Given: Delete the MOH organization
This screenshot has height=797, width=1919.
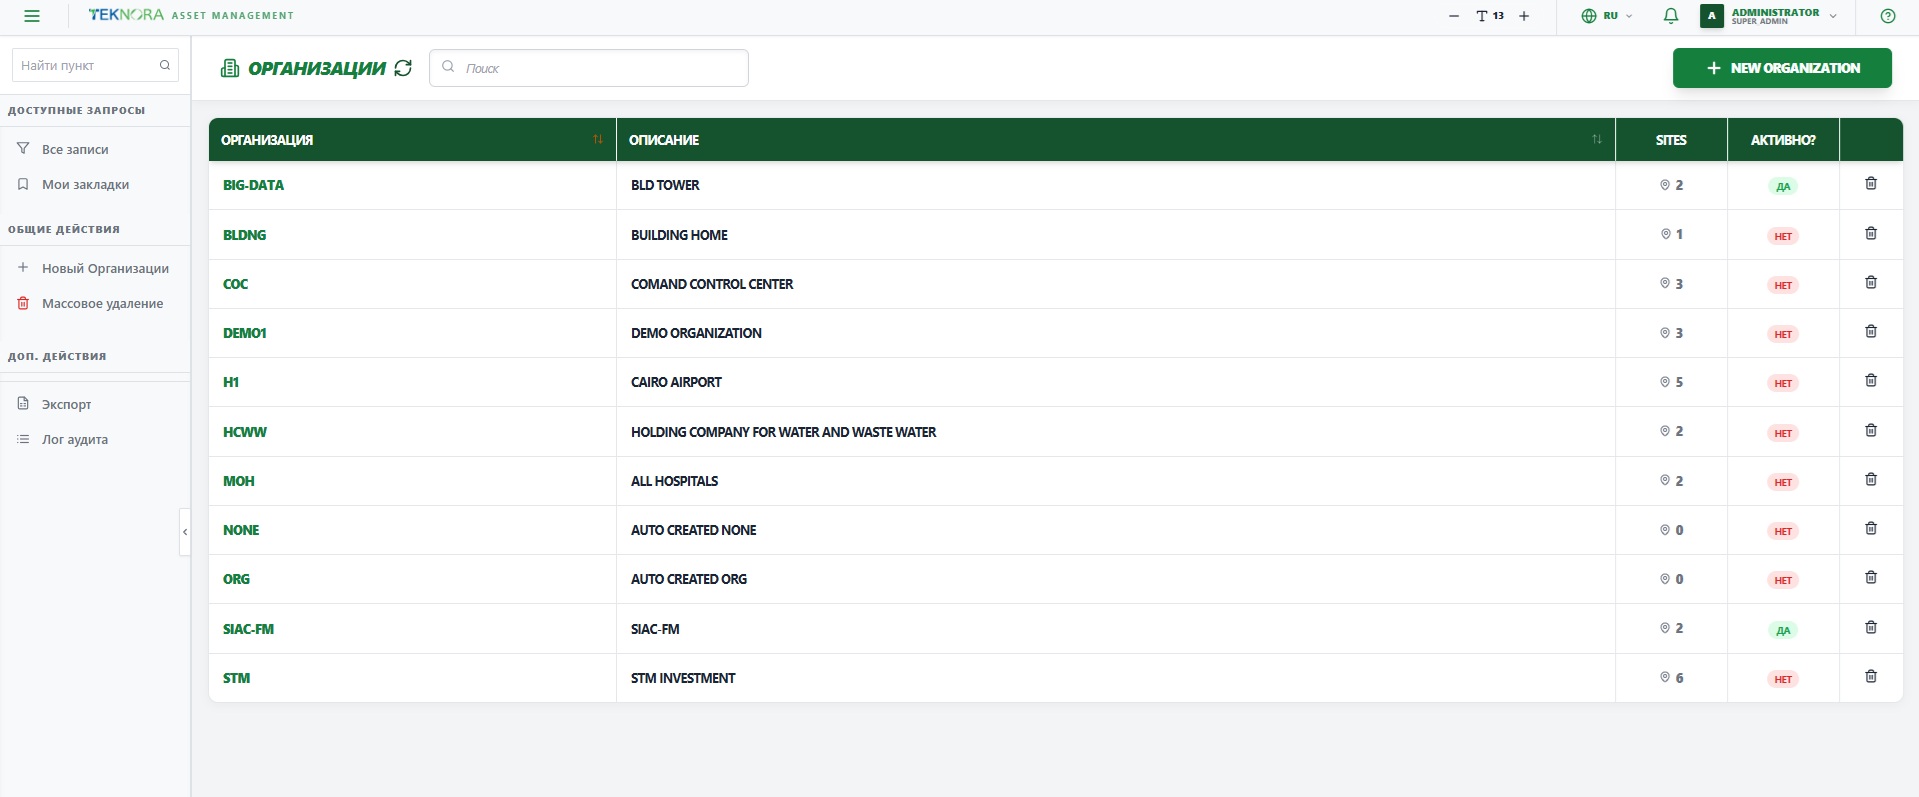Looking at the screenshot, I should pyautogui.click(x=1871, y=479).
